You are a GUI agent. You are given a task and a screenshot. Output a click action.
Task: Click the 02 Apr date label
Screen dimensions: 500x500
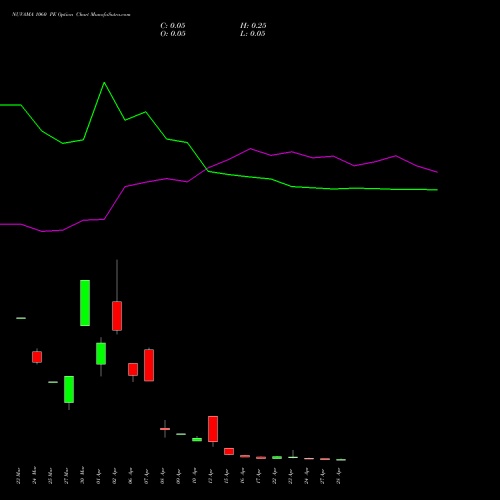pyautogui.click(x=114, y=475)
